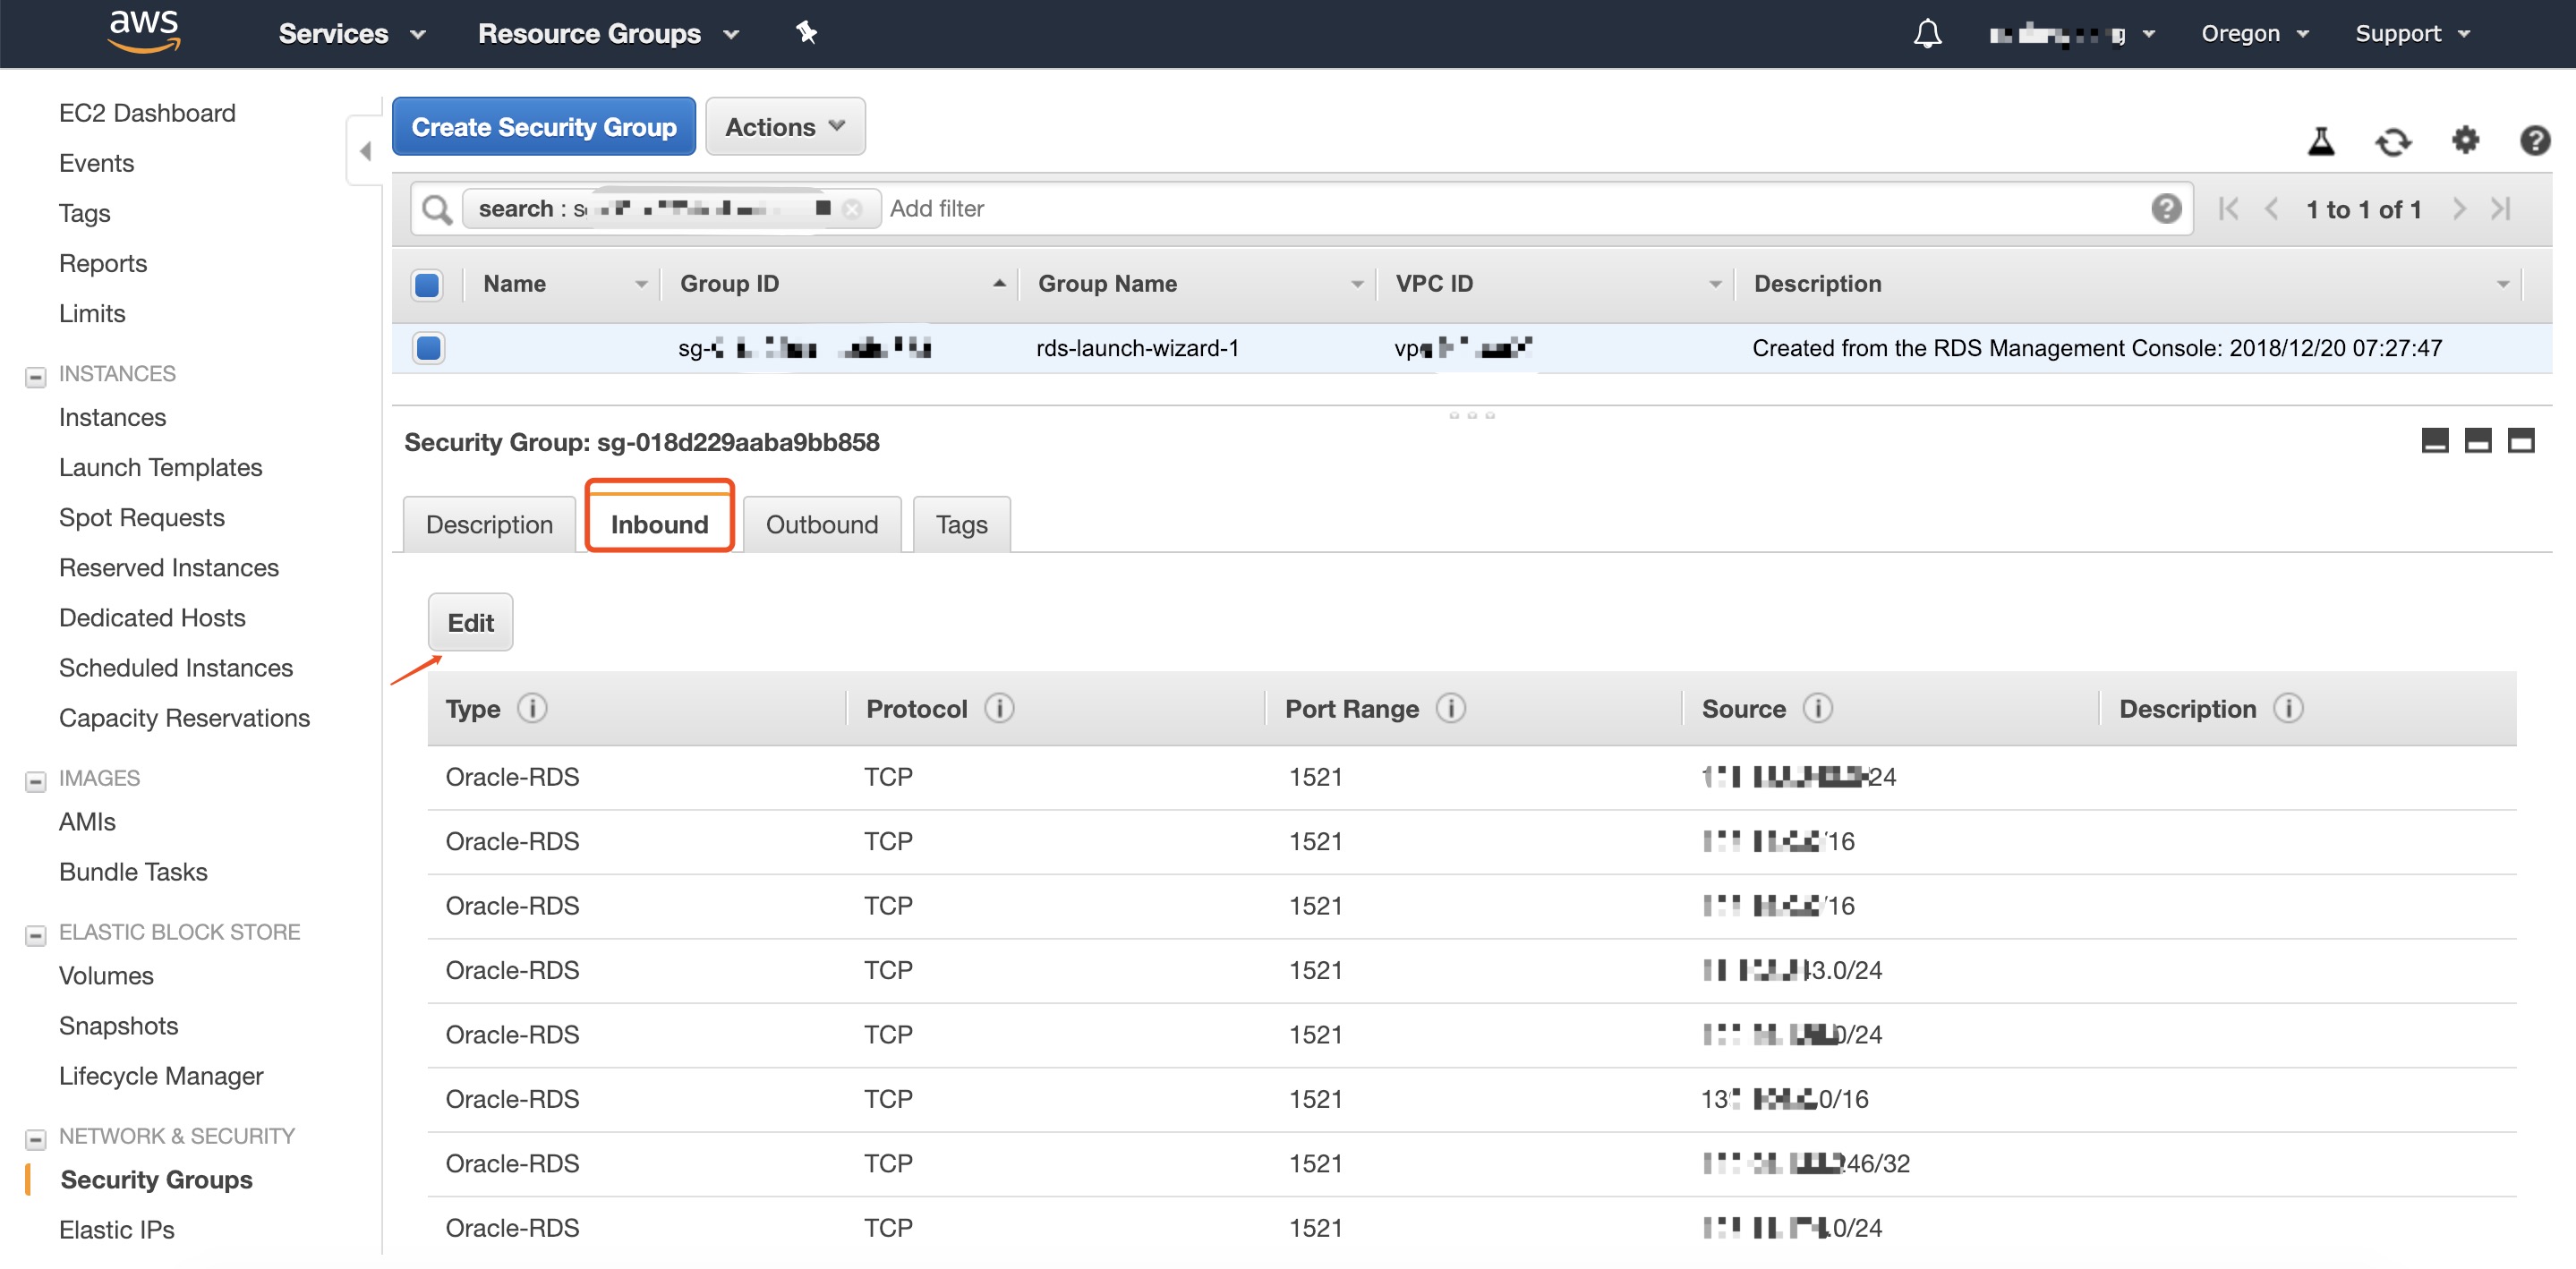Open Lifecycle Manager in sidebar
Image resolution: width=2576 pixels, height=1269 pixels.
tap(161, 1075)
